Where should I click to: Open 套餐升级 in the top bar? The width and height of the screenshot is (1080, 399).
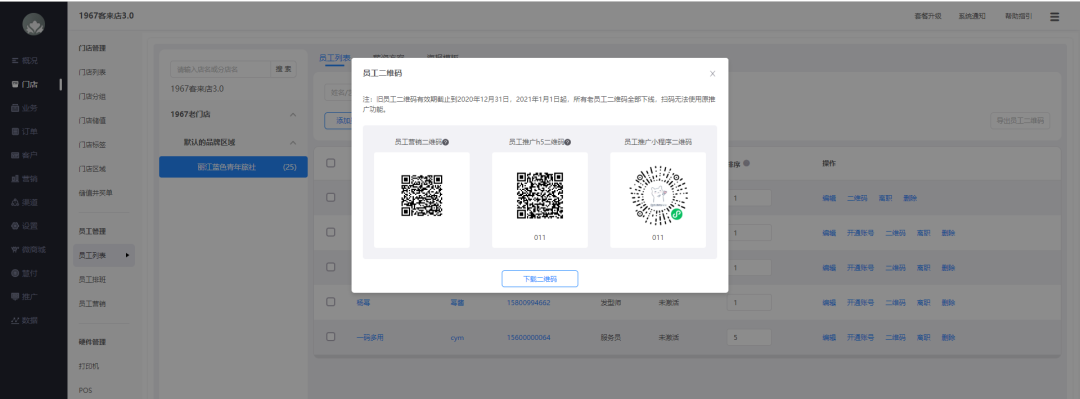(x=928, y=17)
